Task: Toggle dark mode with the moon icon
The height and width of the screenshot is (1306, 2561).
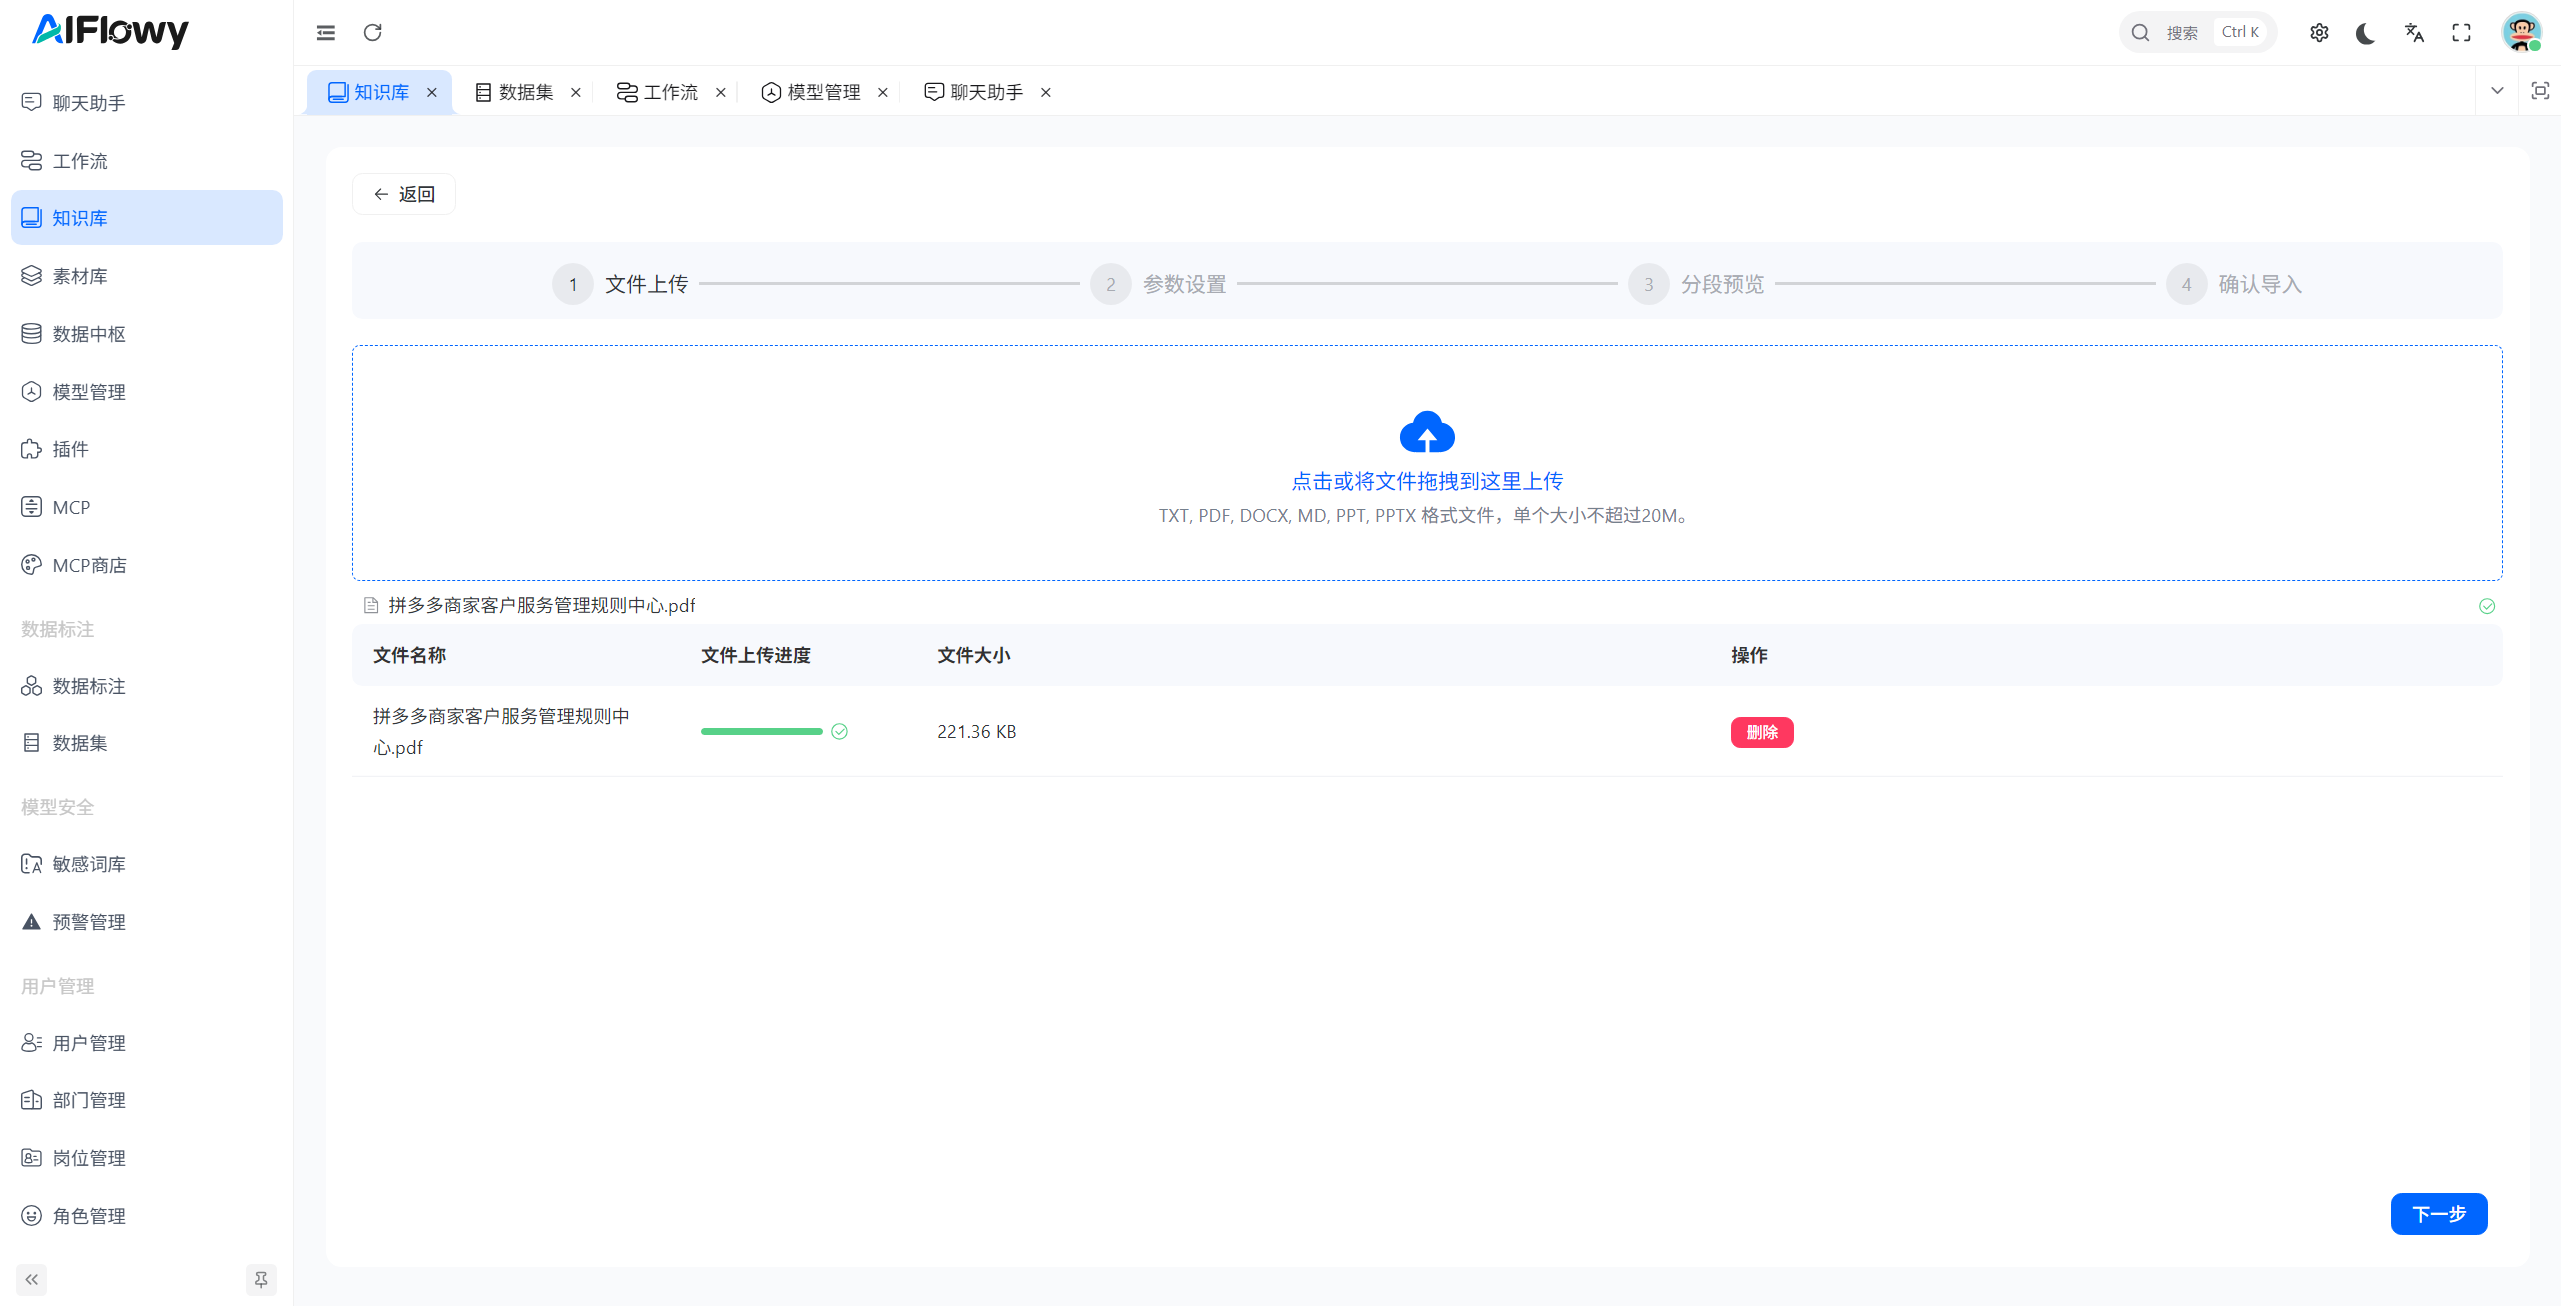Action: (x=2366, y=33)
